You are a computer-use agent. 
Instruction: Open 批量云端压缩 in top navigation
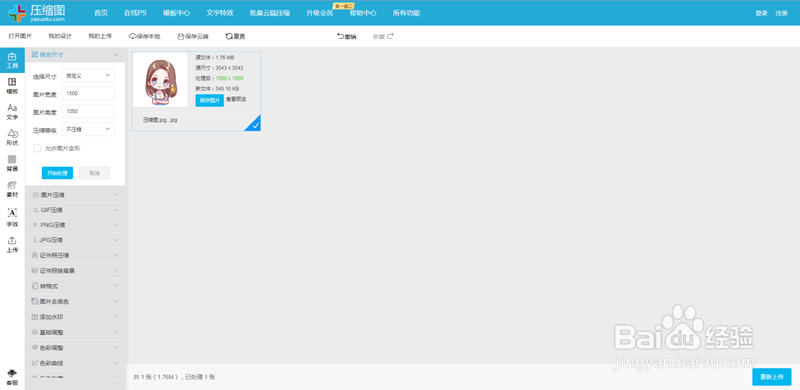[x=270, y=13]
